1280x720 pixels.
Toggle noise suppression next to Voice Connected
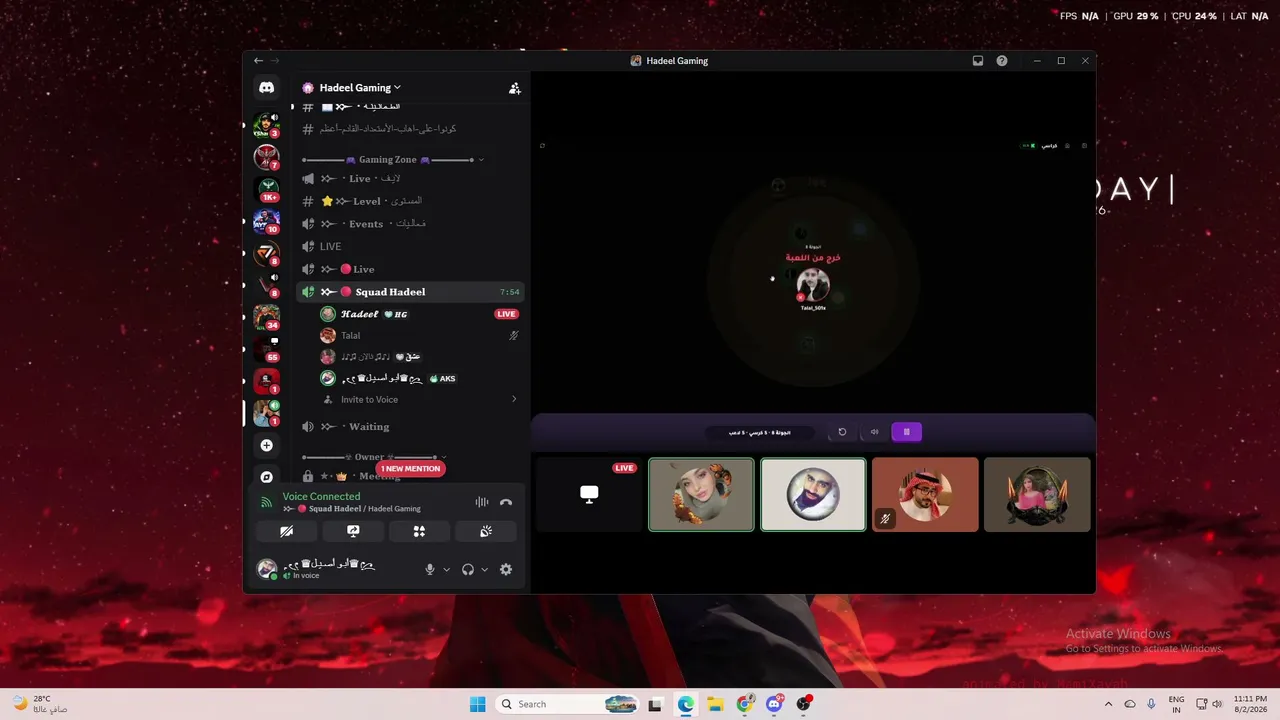pos(482,502)
